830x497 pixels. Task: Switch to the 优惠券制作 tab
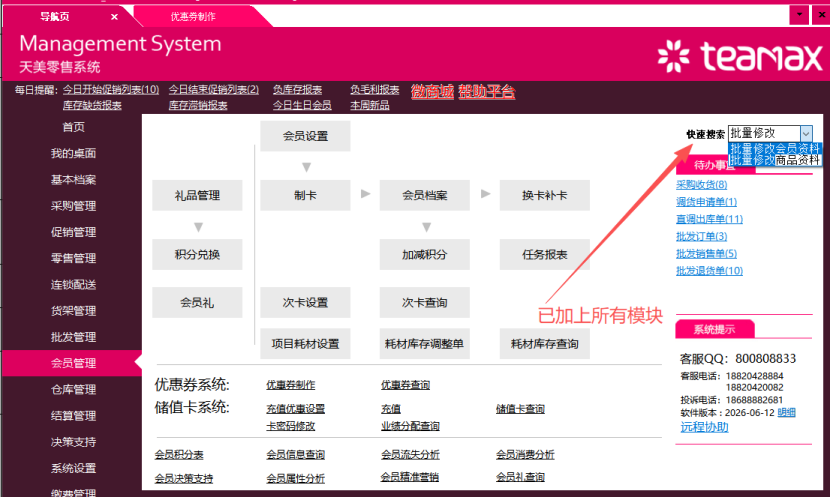pyautogui.click(x=193, y=16)
